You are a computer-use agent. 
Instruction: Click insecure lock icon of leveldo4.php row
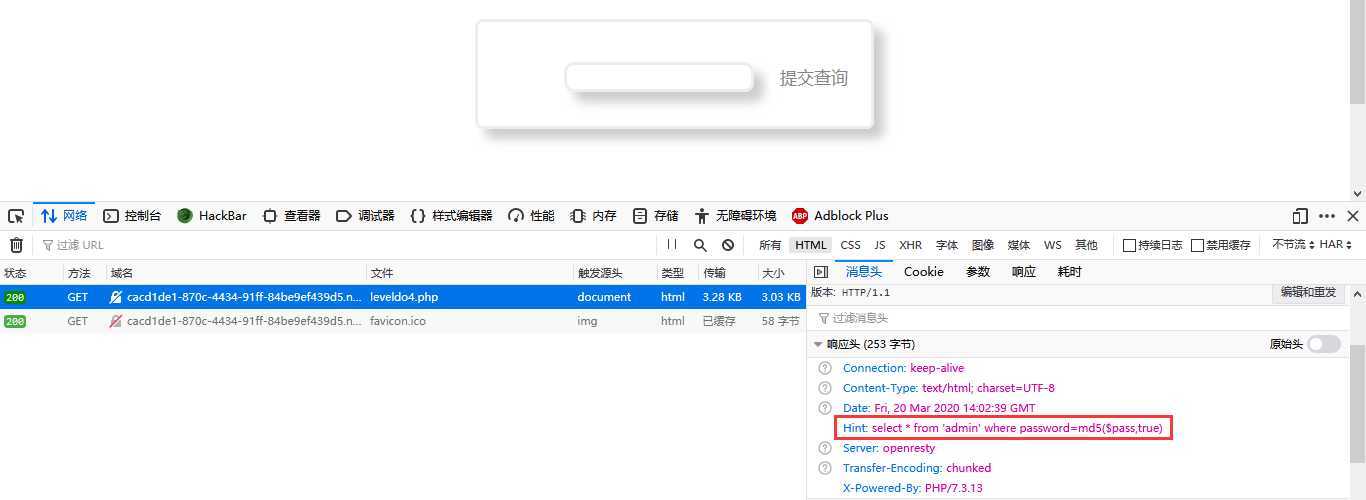[116, 297]
